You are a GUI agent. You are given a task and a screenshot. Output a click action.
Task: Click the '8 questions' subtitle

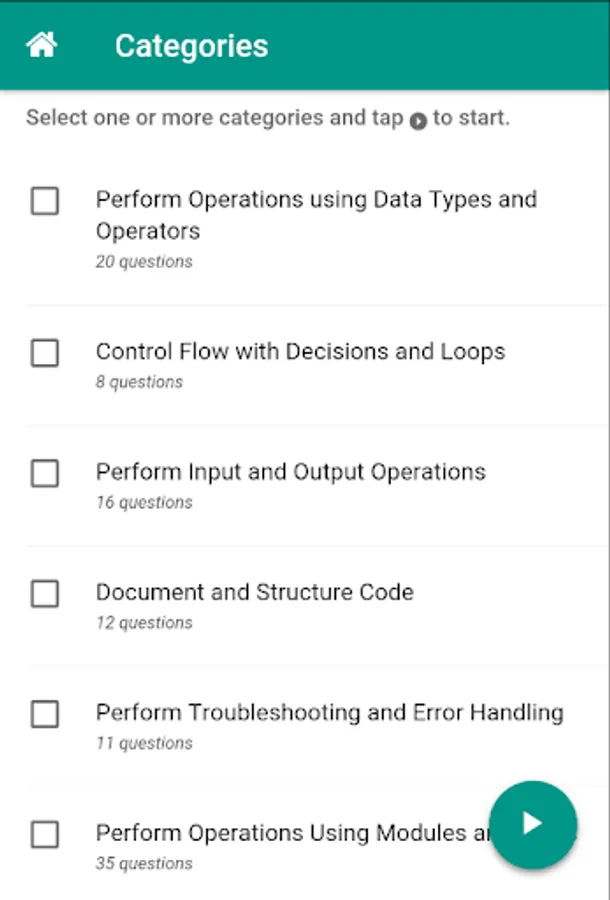[x=139, y=382]
